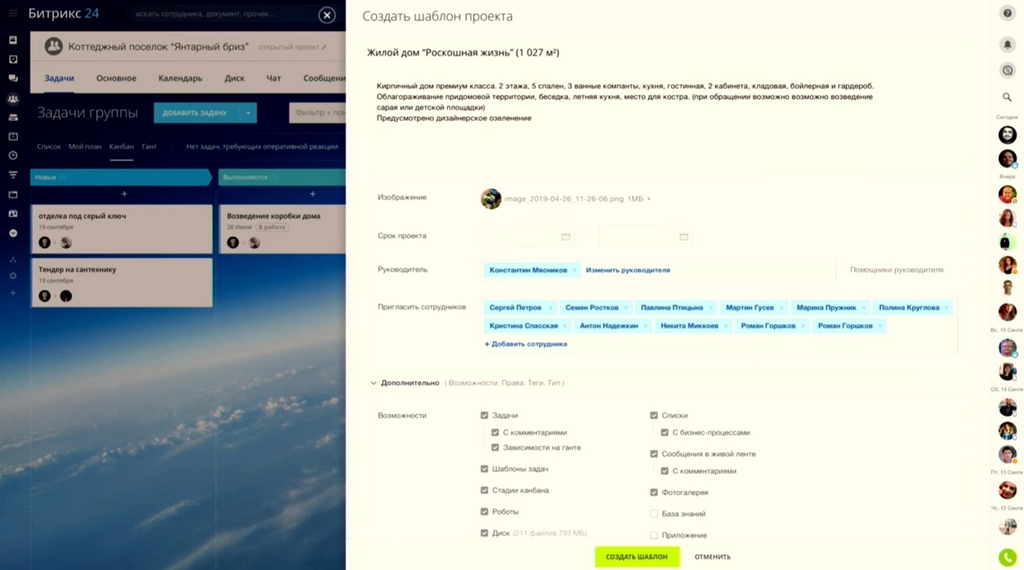Toggle С комментариями checkbox under Задачи
This screenshot has width=1024, height=570.
click(495, 432)
